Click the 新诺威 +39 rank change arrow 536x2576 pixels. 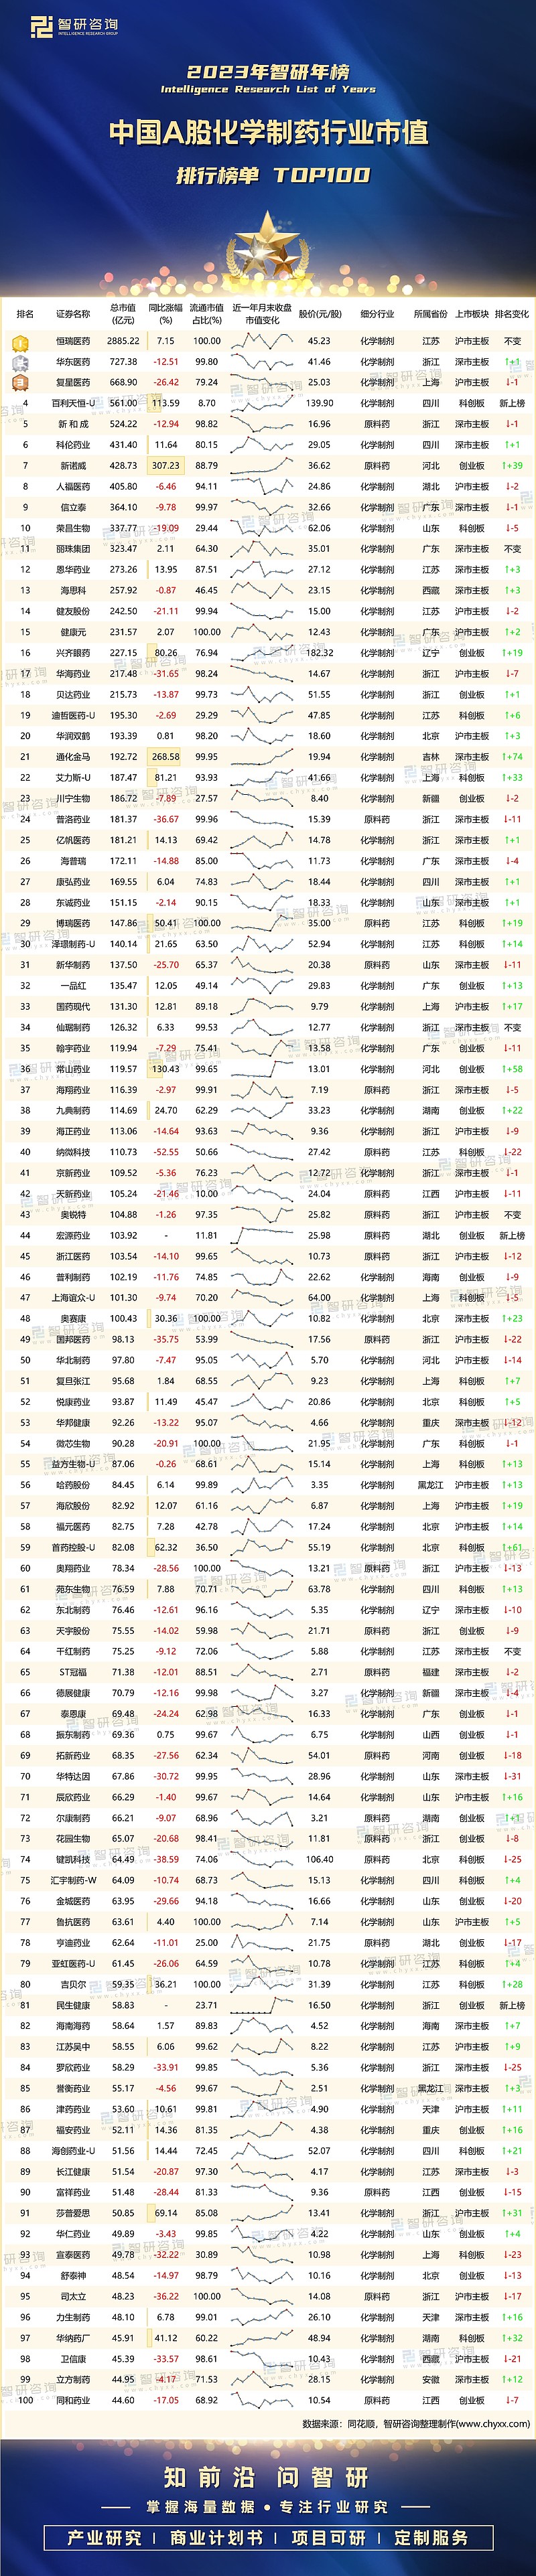(x=512, y=466)
